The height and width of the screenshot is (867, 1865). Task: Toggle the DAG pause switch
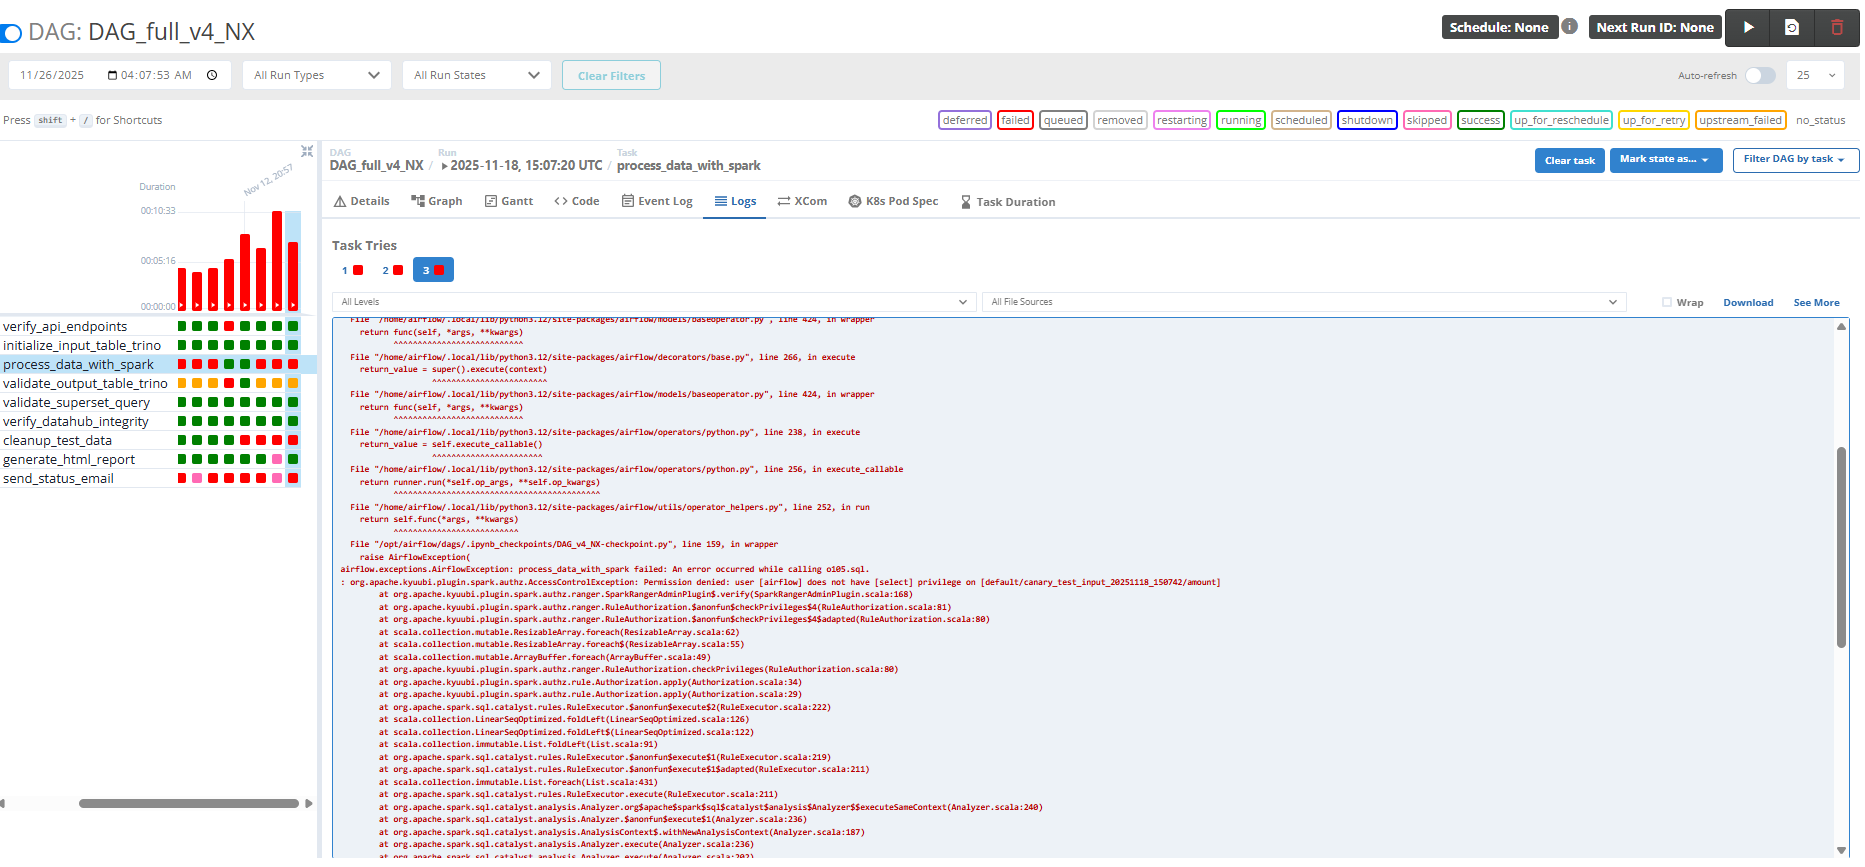click(11, 33)
